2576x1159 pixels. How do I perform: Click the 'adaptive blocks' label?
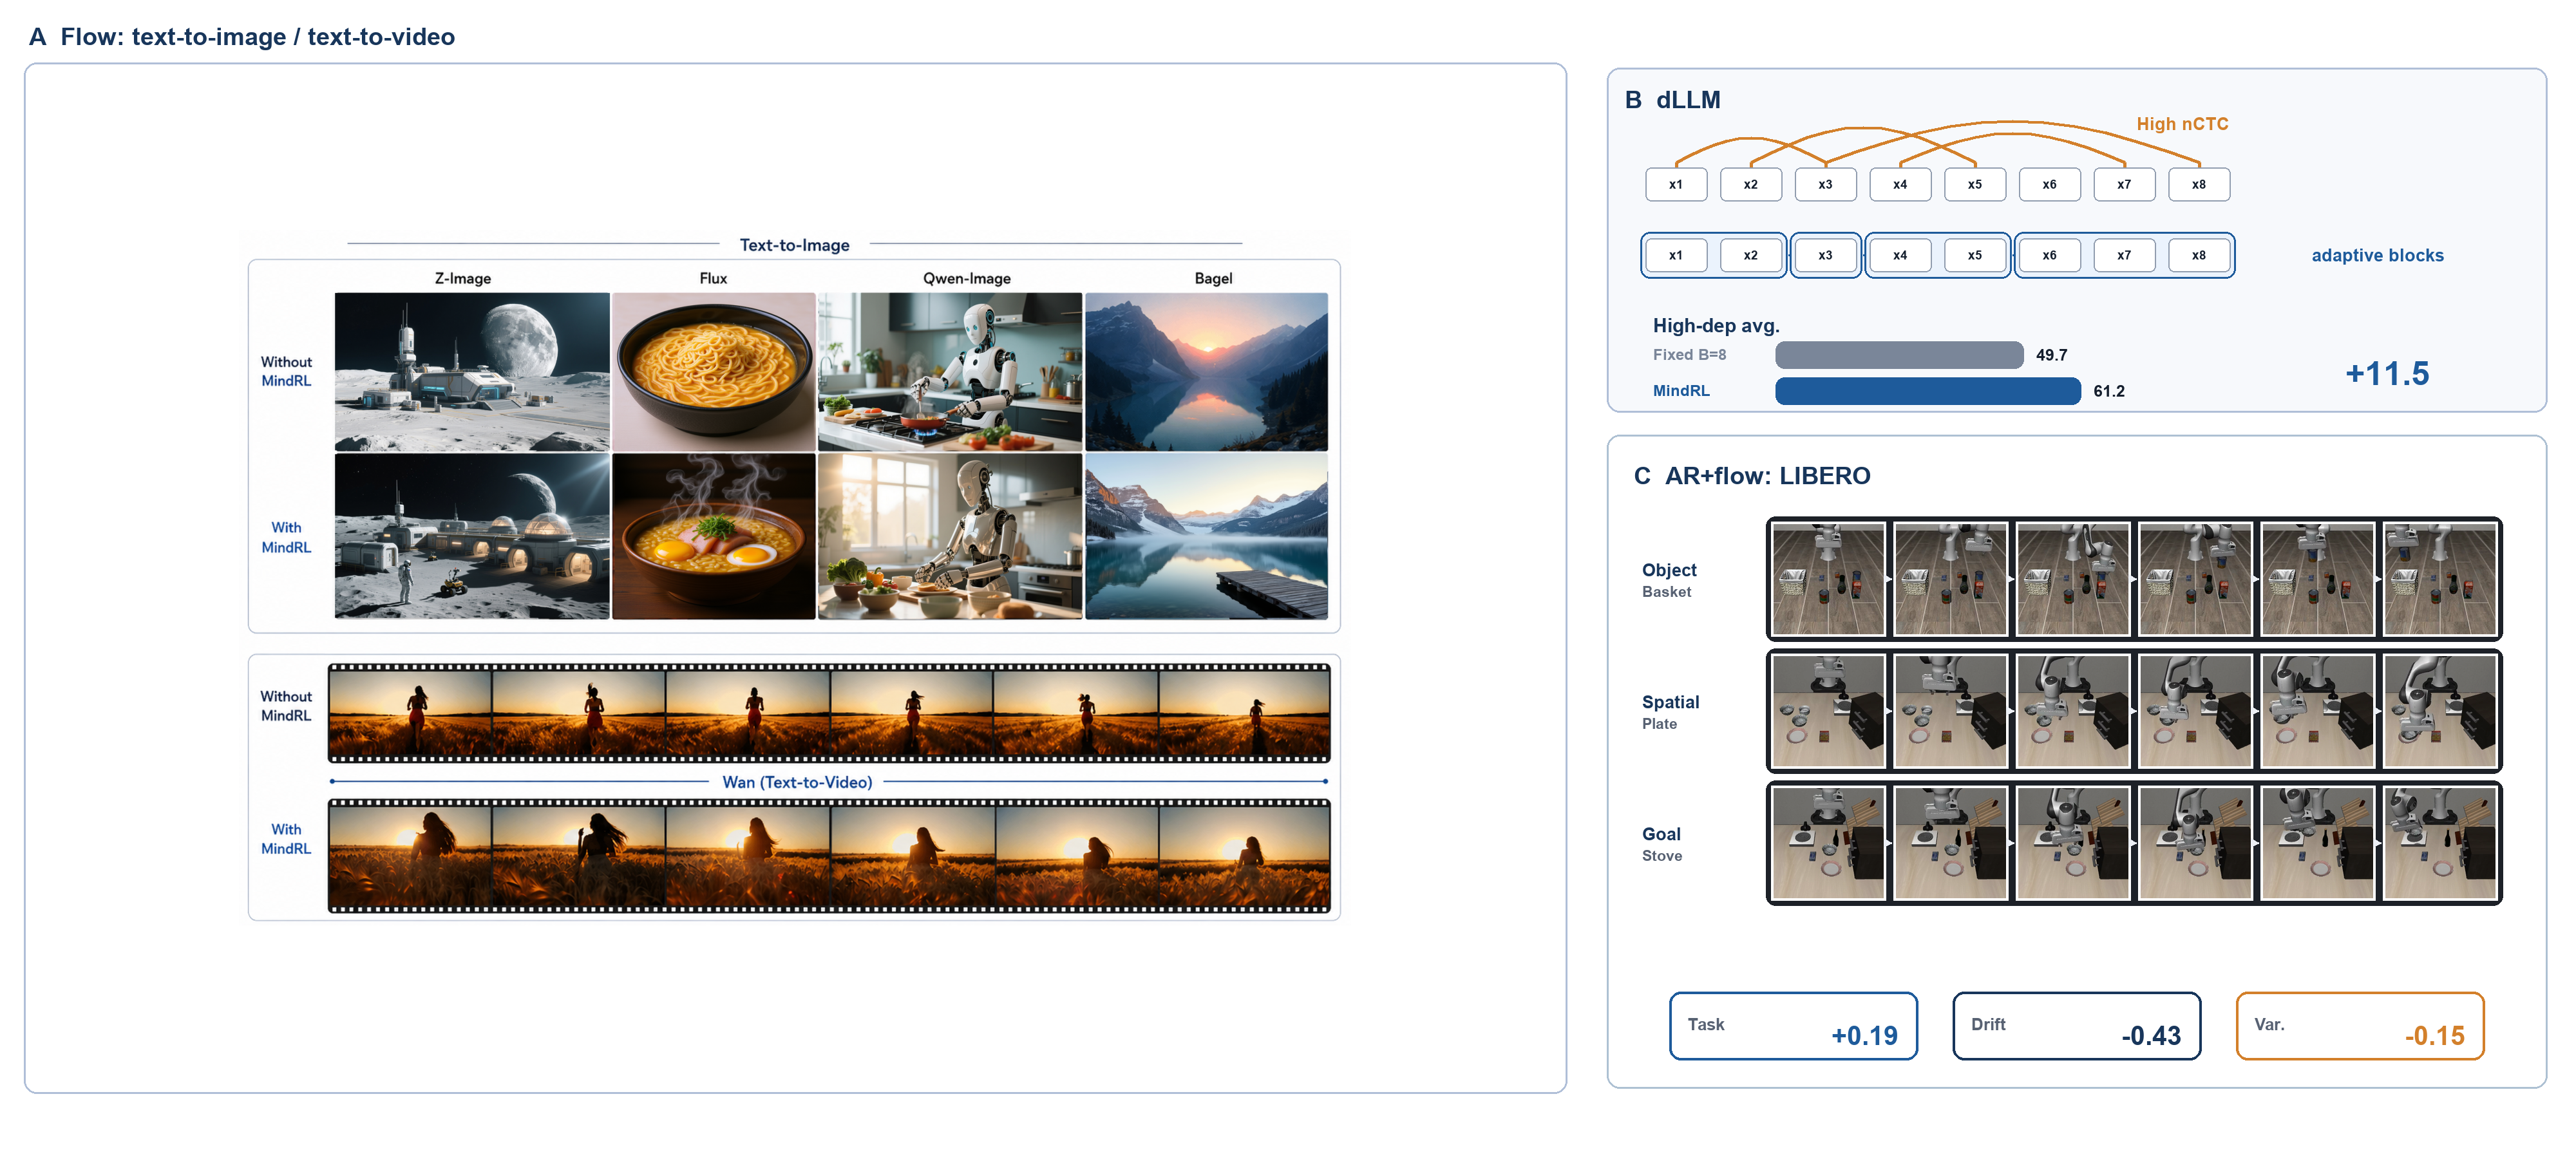click(2377, 256)
